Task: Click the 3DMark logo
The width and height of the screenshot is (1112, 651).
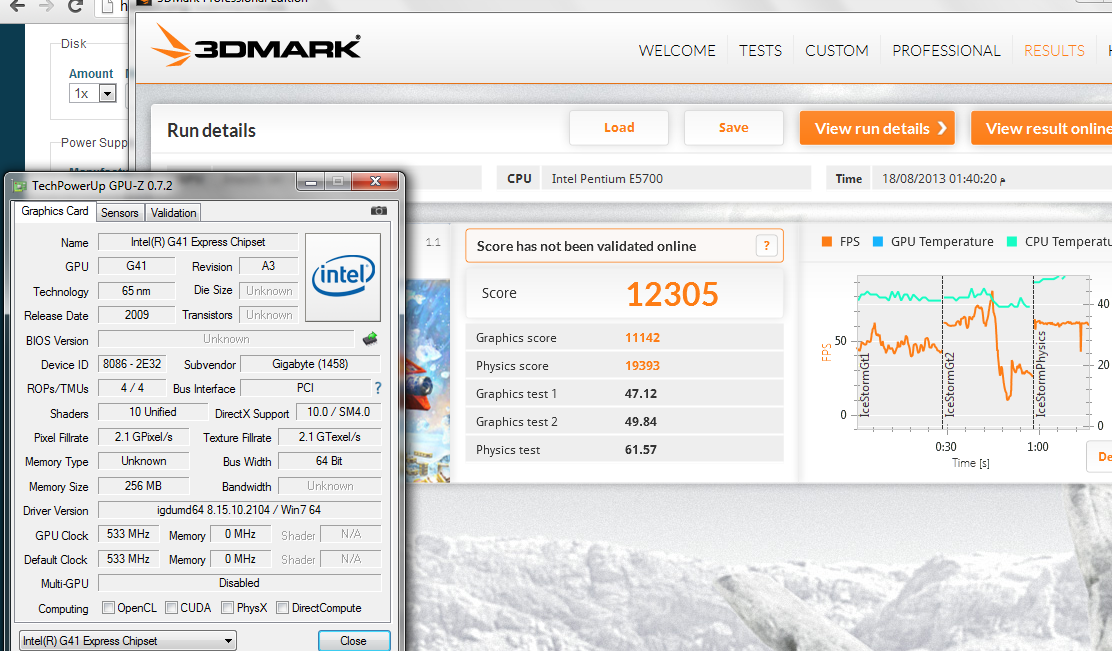Action: [x=255, y=46]
